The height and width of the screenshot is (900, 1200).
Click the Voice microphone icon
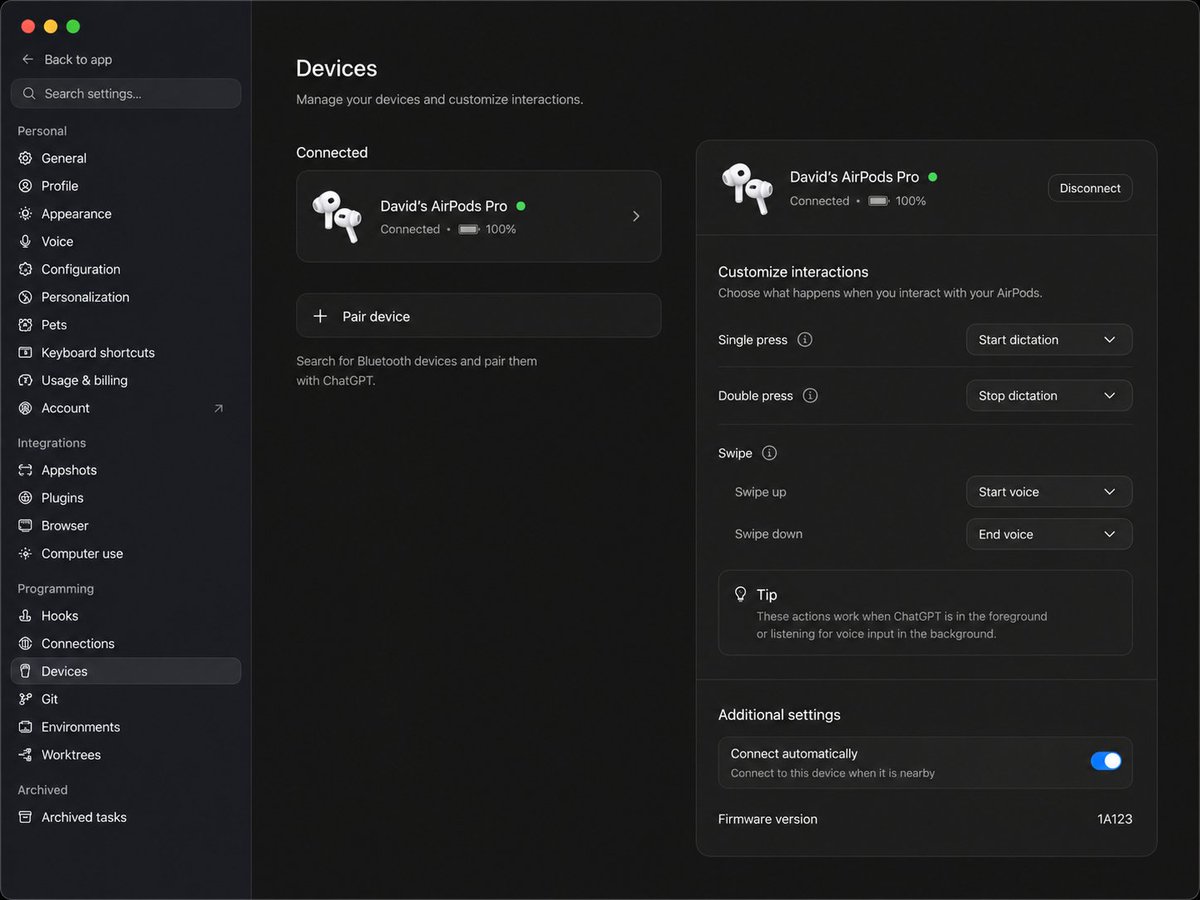(x=26, y=241)
